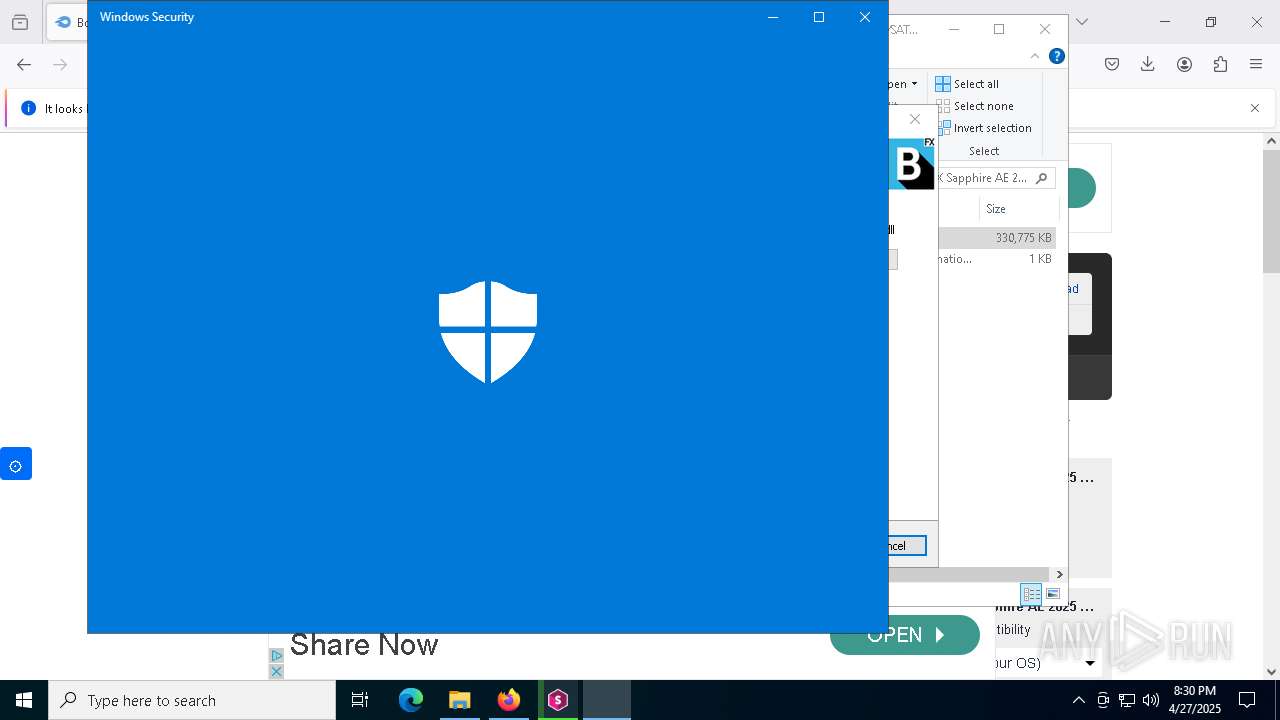Maximize the Windows Security window
The width and height of the screenshot is (1280, 720).
tap(819, 17)
